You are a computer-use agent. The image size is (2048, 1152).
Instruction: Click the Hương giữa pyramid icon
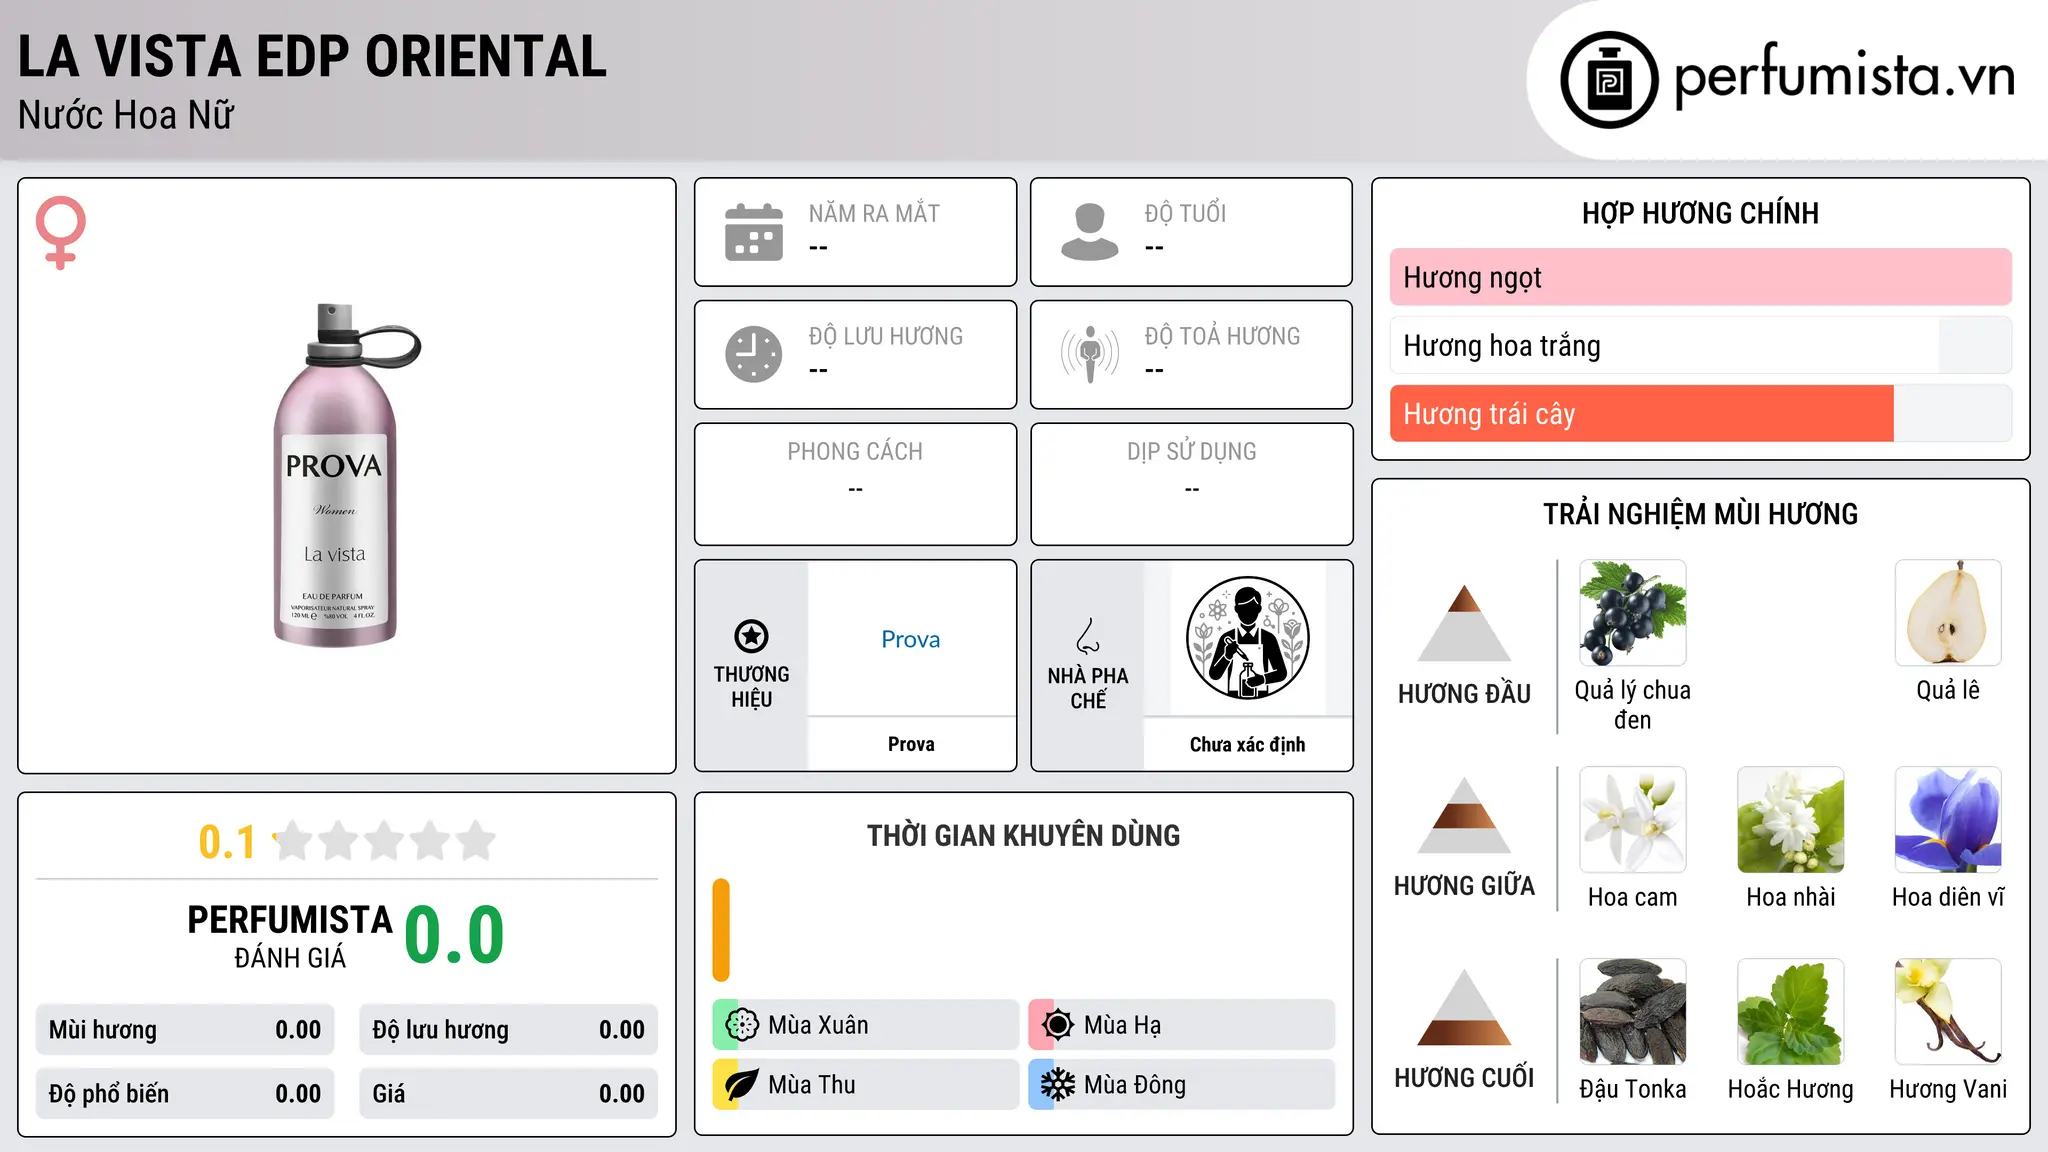click(1464, 816)
